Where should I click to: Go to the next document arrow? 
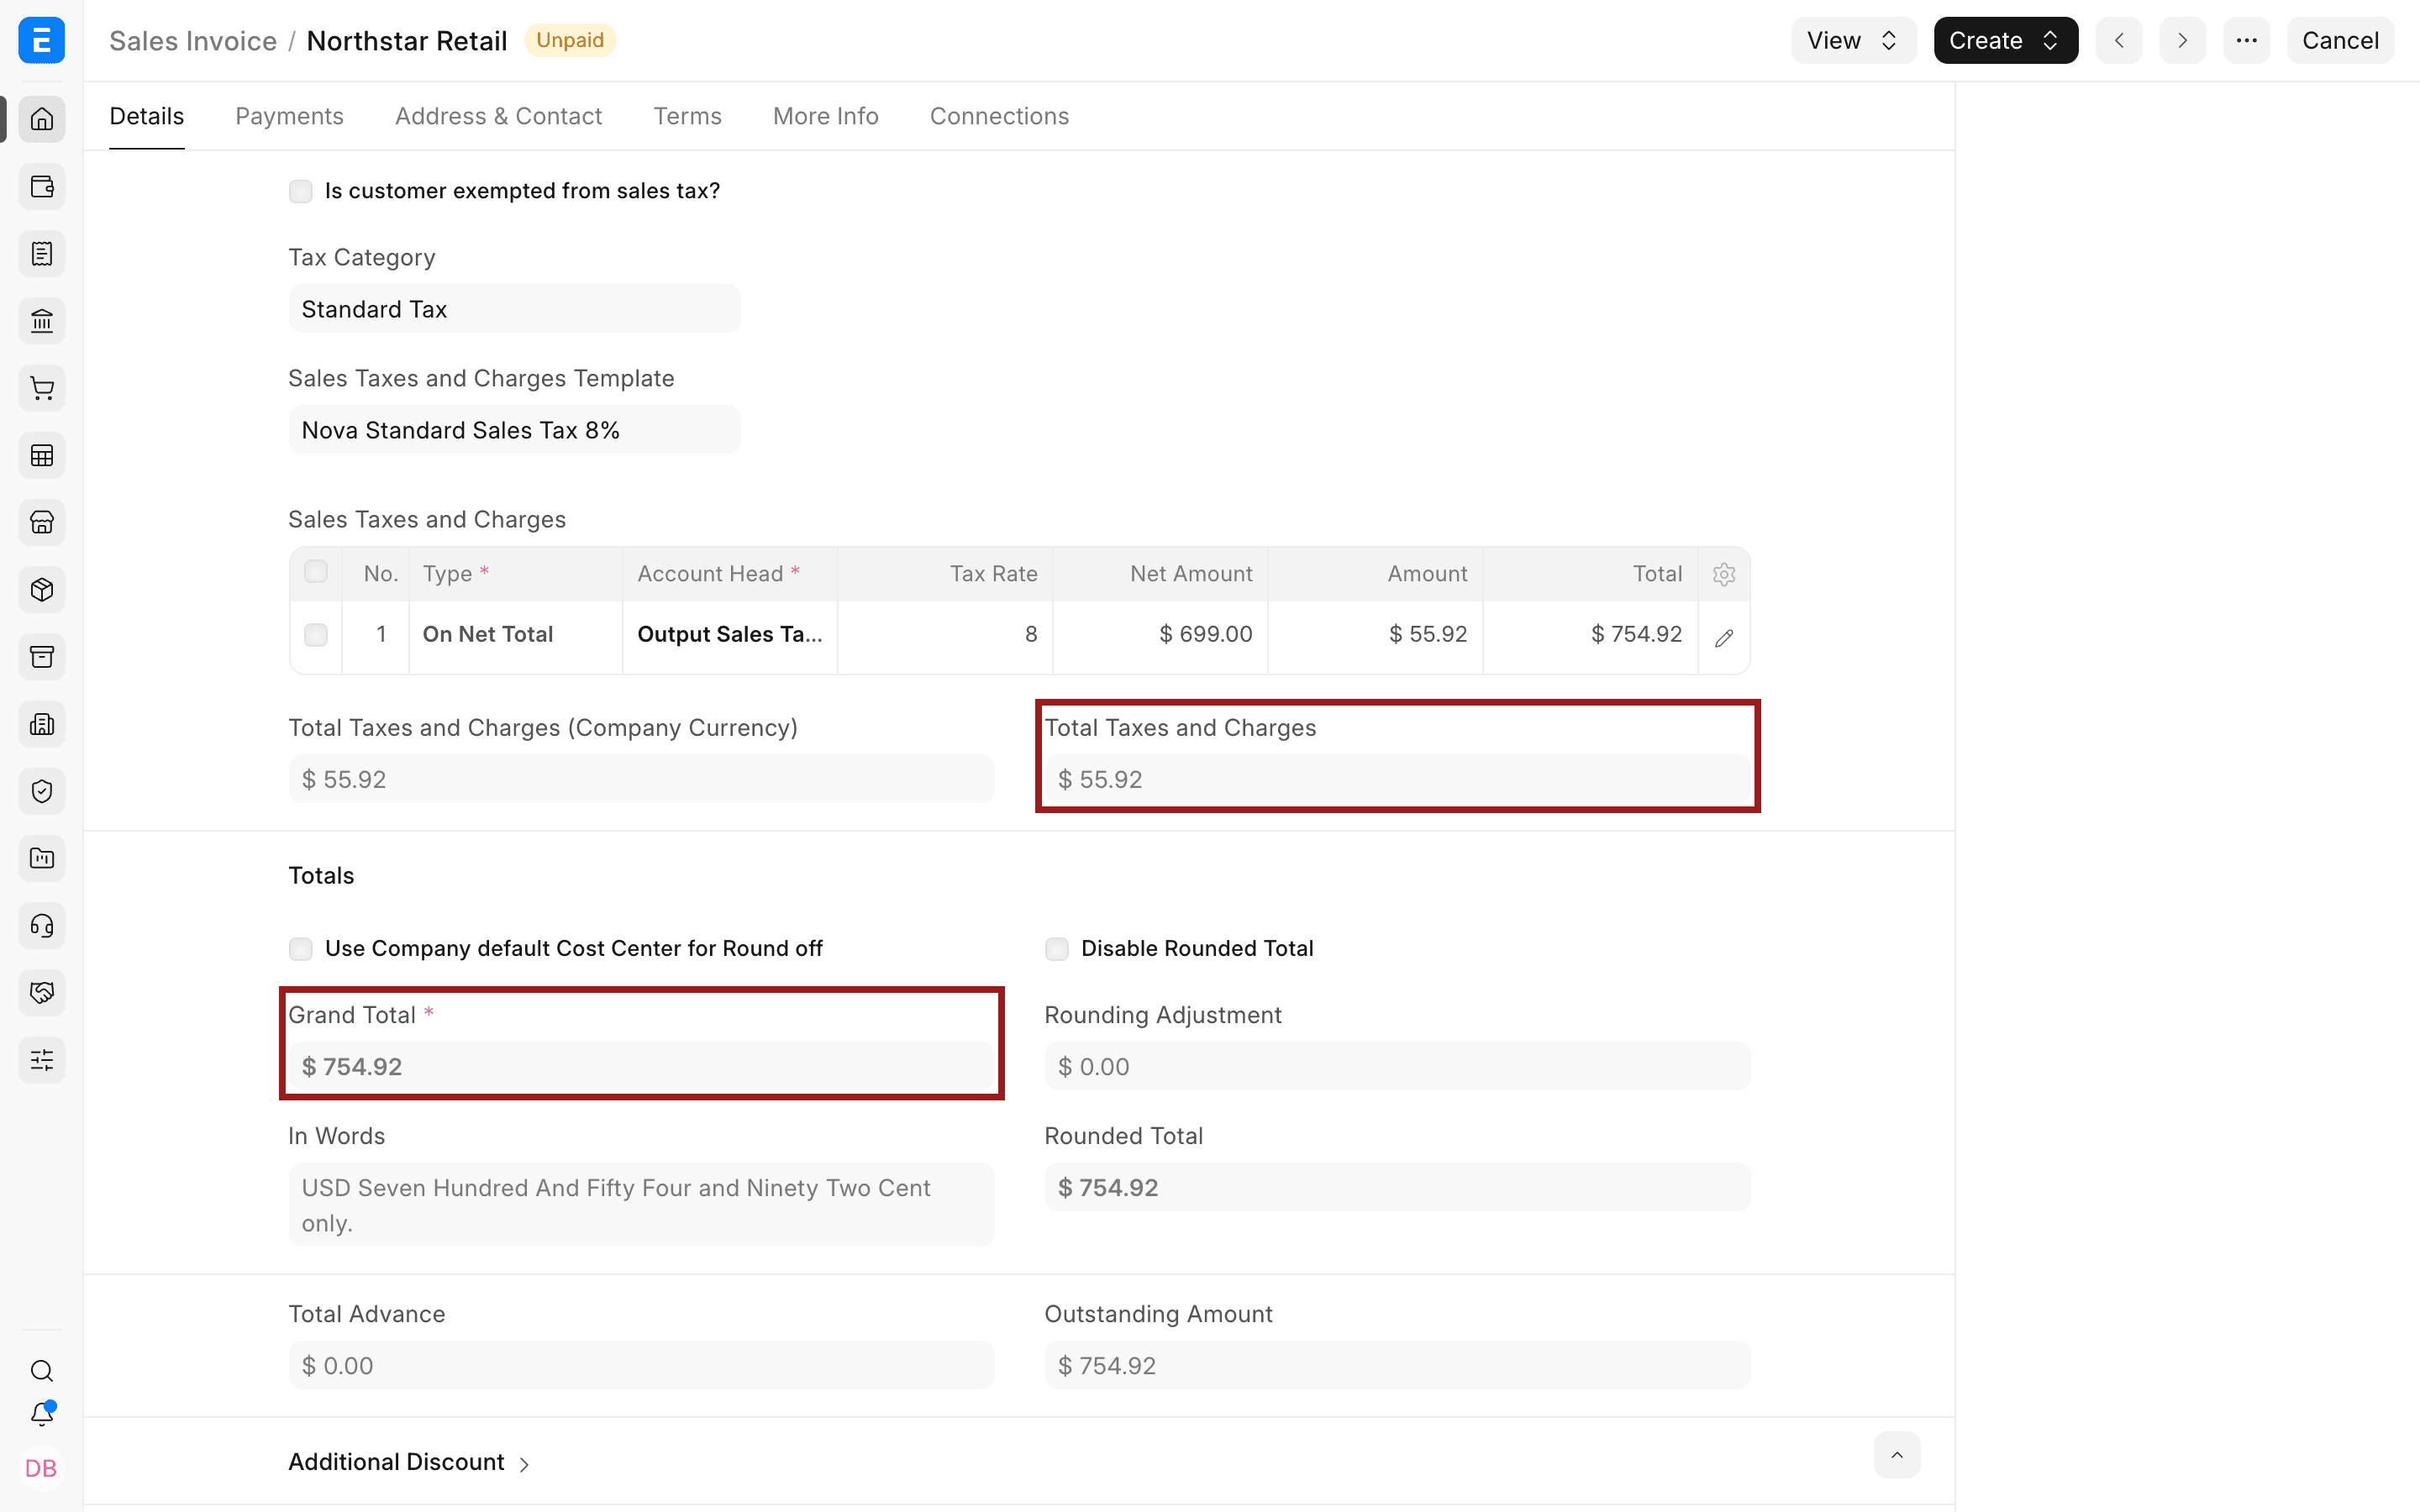pos(2182,40)
